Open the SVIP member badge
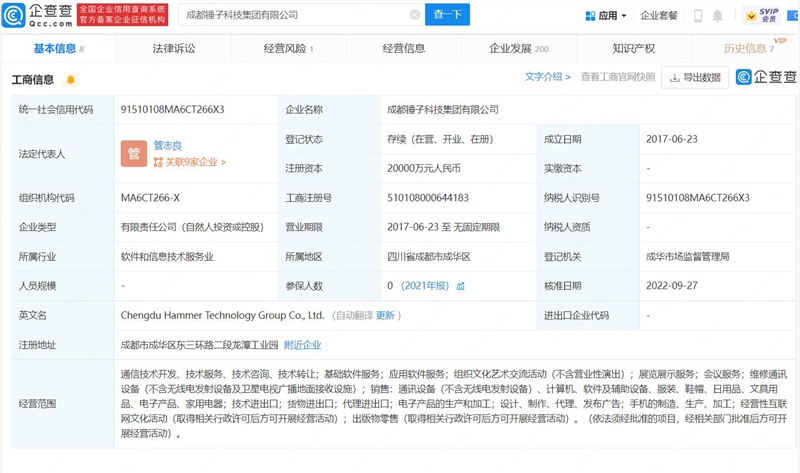Image resolution: width=800 pixels, height=473 pixels. tap(763, 15)
